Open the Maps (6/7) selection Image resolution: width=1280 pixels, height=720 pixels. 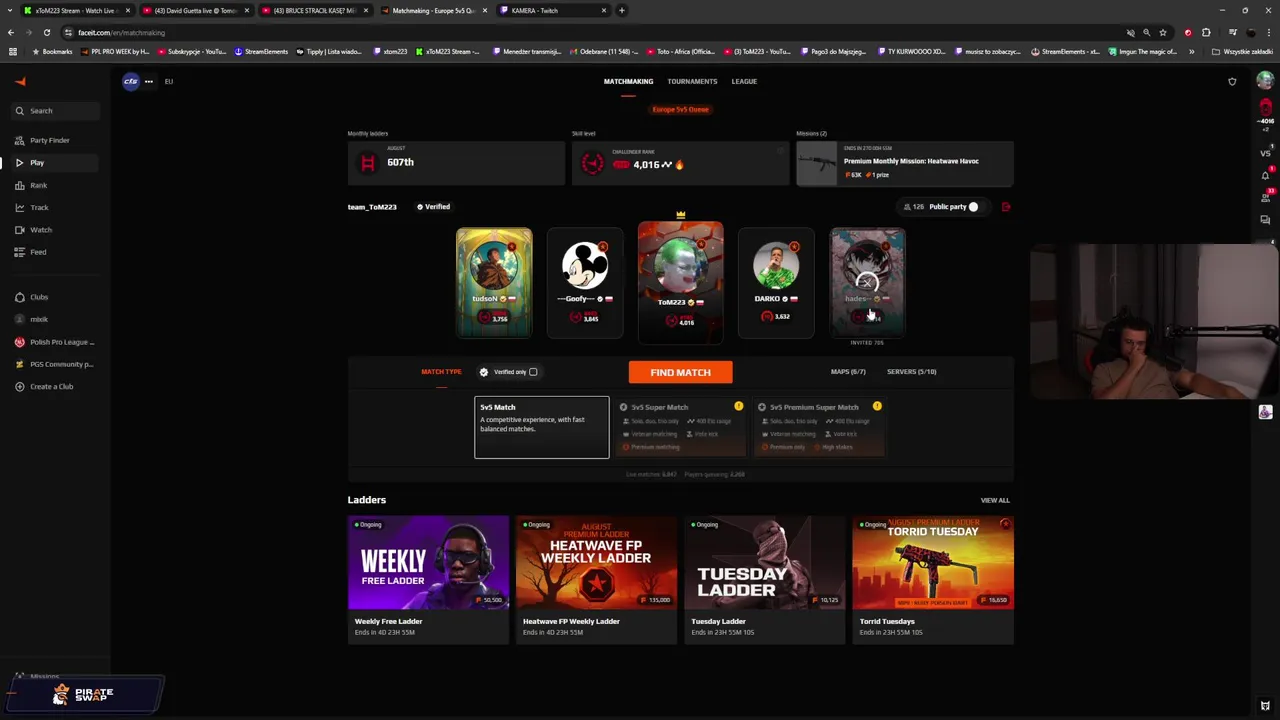pos(848,372)
